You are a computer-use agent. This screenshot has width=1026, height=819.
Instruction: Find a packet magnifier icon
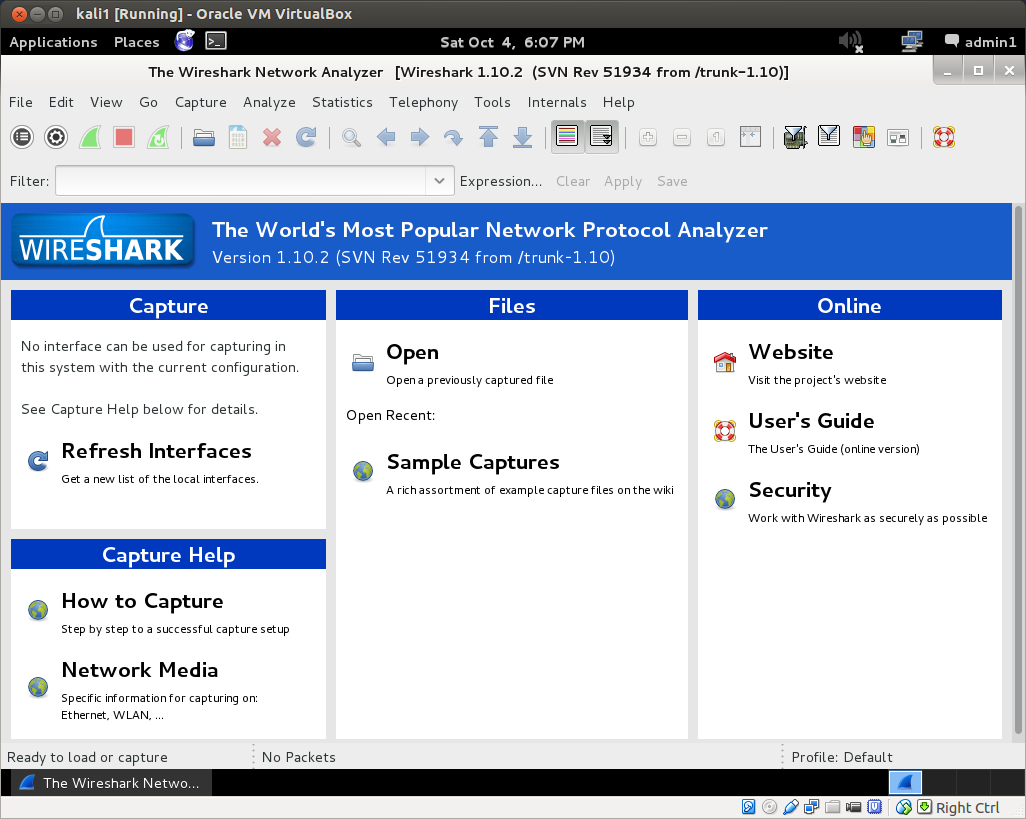pyautogui.click(x=352, y=137)
